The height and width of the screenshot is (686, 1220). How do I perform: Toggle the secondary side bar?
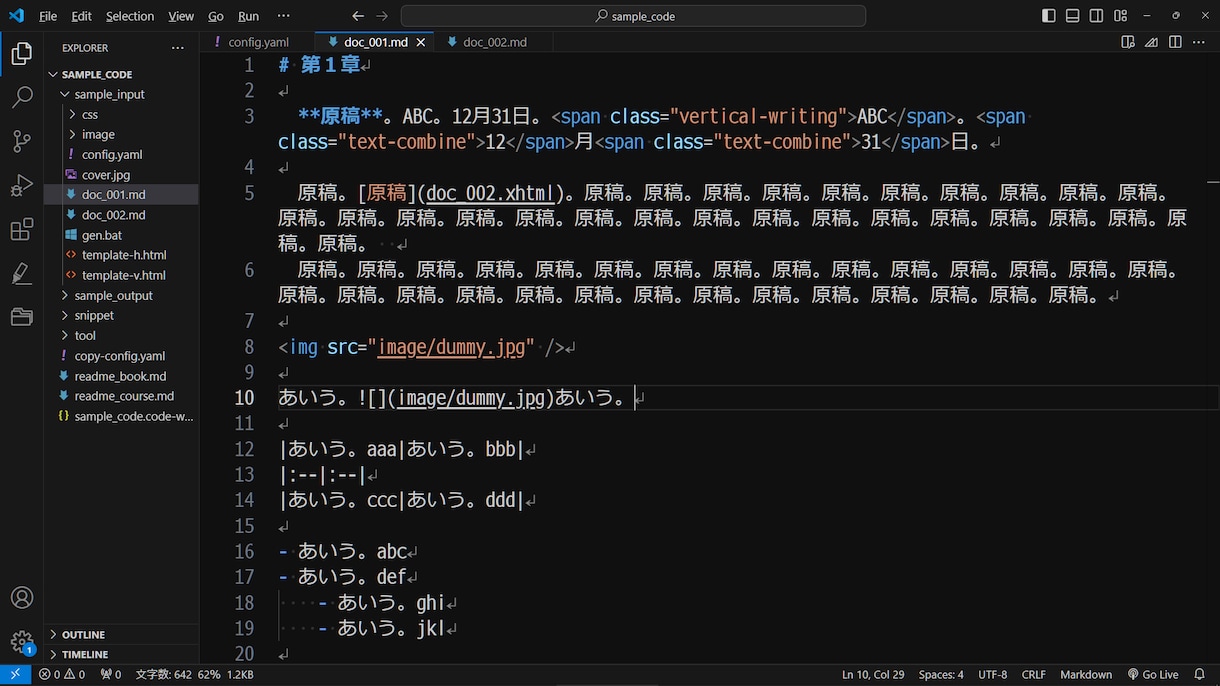[x=1097, y=16]
